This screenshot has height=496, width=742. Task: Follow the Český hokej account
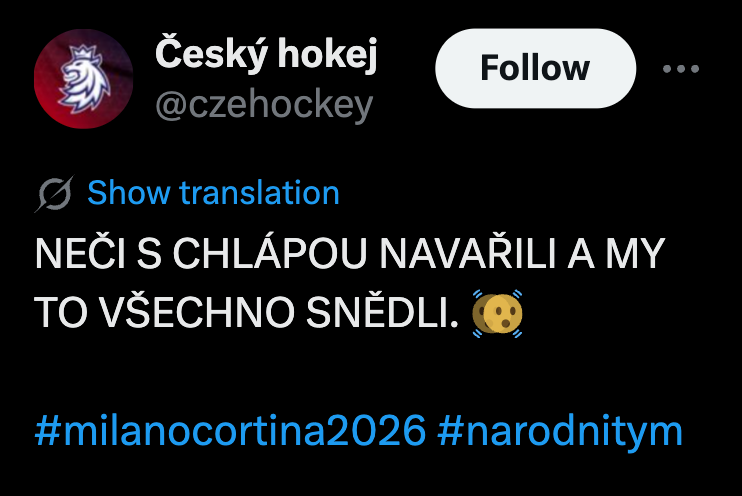(x=535, y=68)
